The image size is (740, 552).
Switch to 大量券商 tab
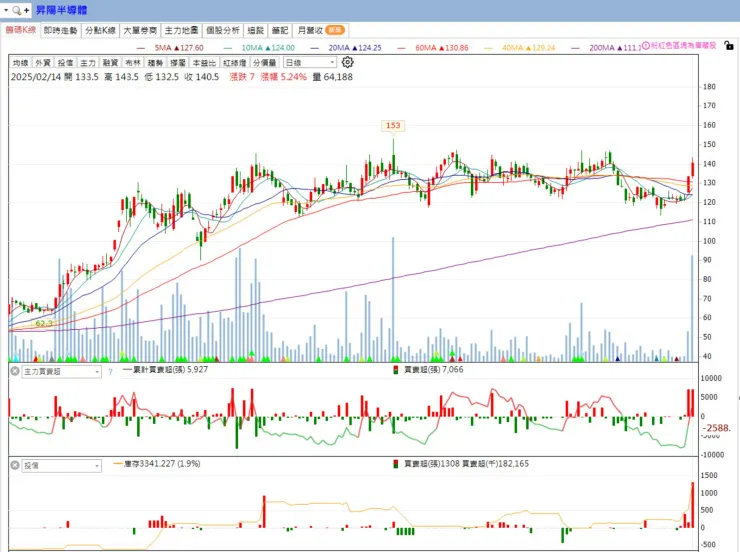click(140, 30)
